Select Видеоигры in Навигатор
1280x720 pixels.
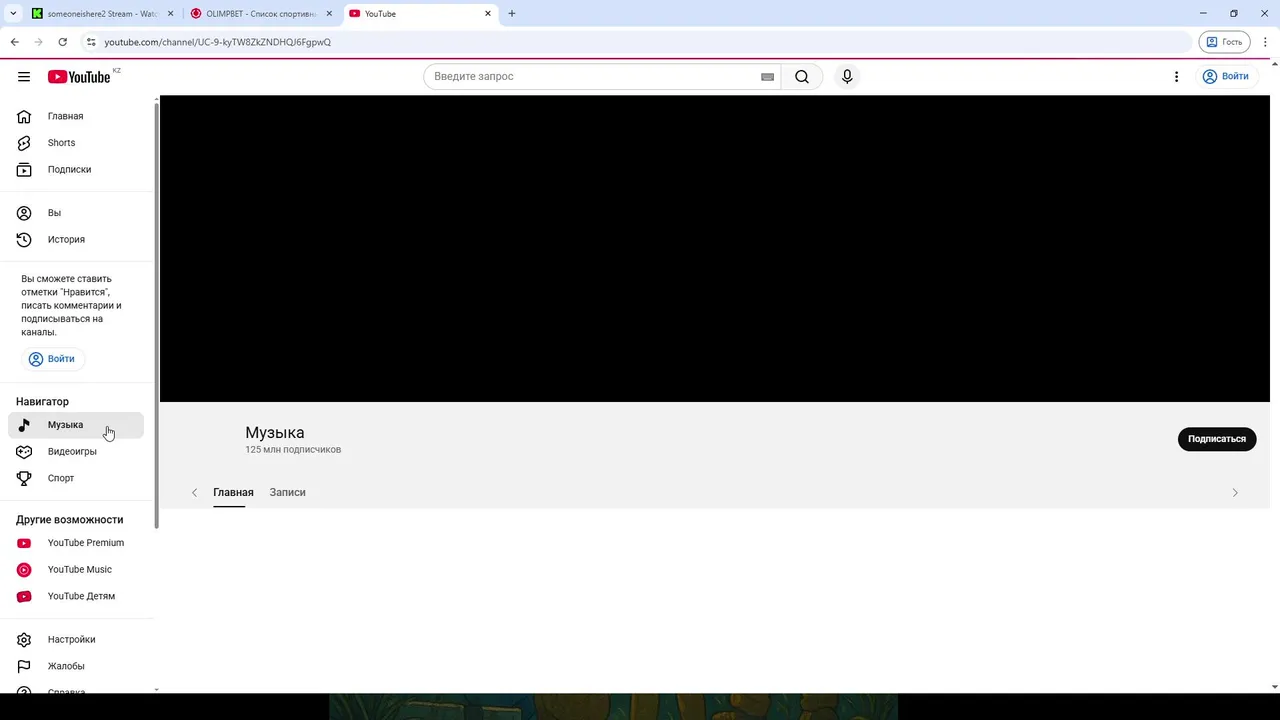[x=76, y=452]
